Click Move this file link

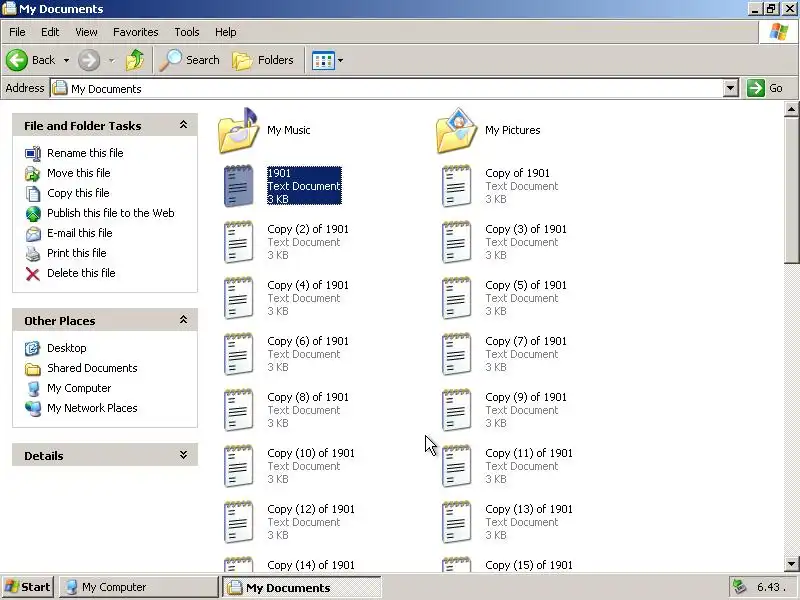coord(79,173)
